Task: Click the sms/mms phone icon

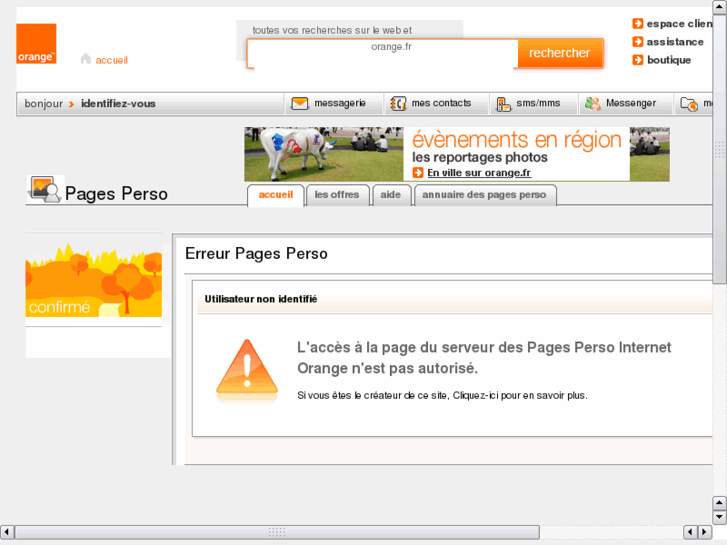Action: point(503,104)
